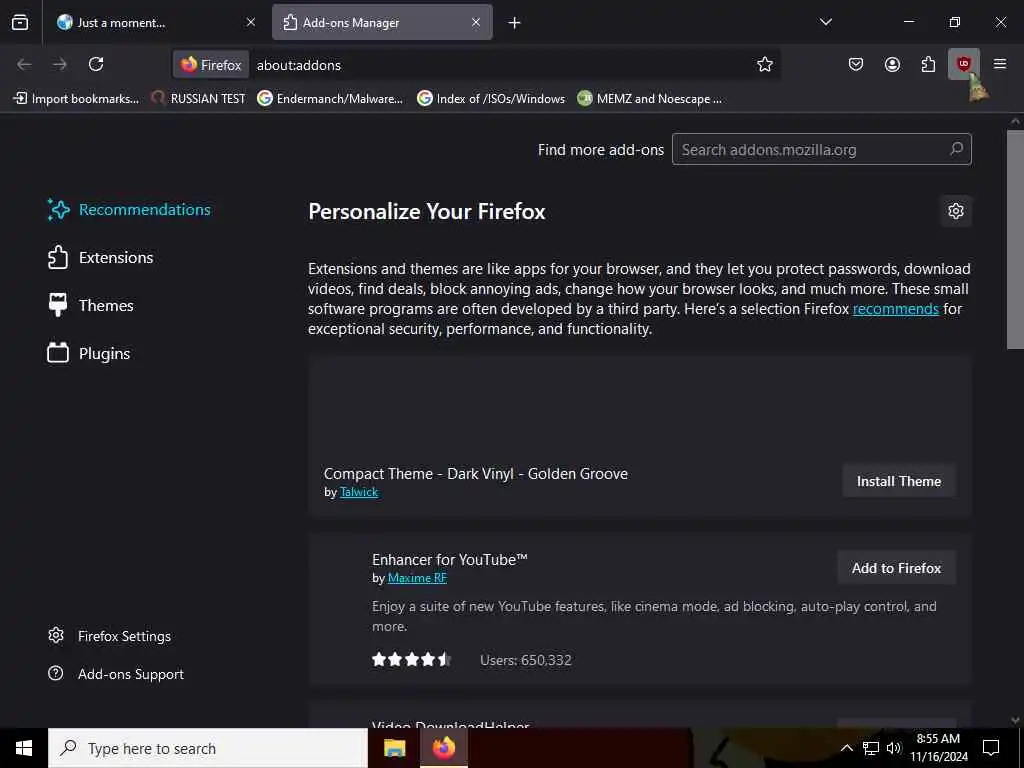This screenshot has width=1024, height=768.
Task: Open the Firefox View icon
Action: coord(20,22)
